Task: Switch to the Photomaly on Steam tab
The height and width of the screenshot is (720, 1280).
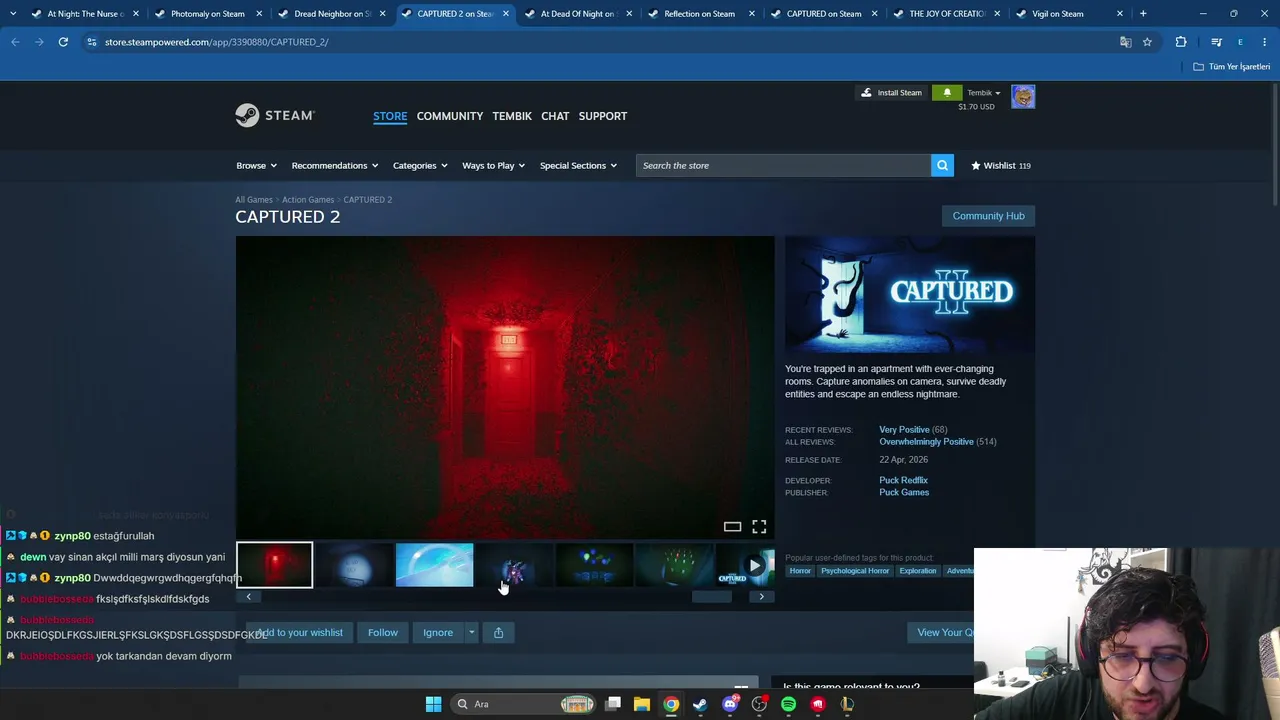Action: [207, 14]
